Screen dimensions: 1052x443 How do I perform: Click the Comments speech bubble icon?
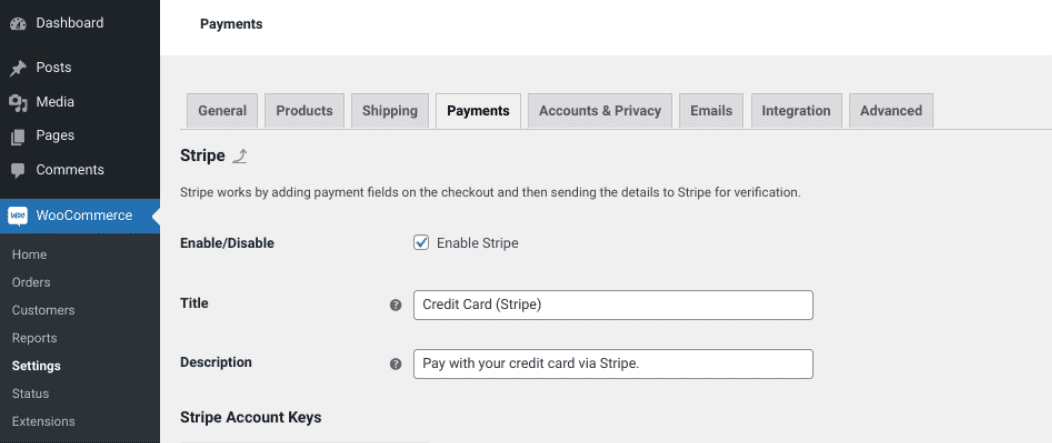coord(18,170)
